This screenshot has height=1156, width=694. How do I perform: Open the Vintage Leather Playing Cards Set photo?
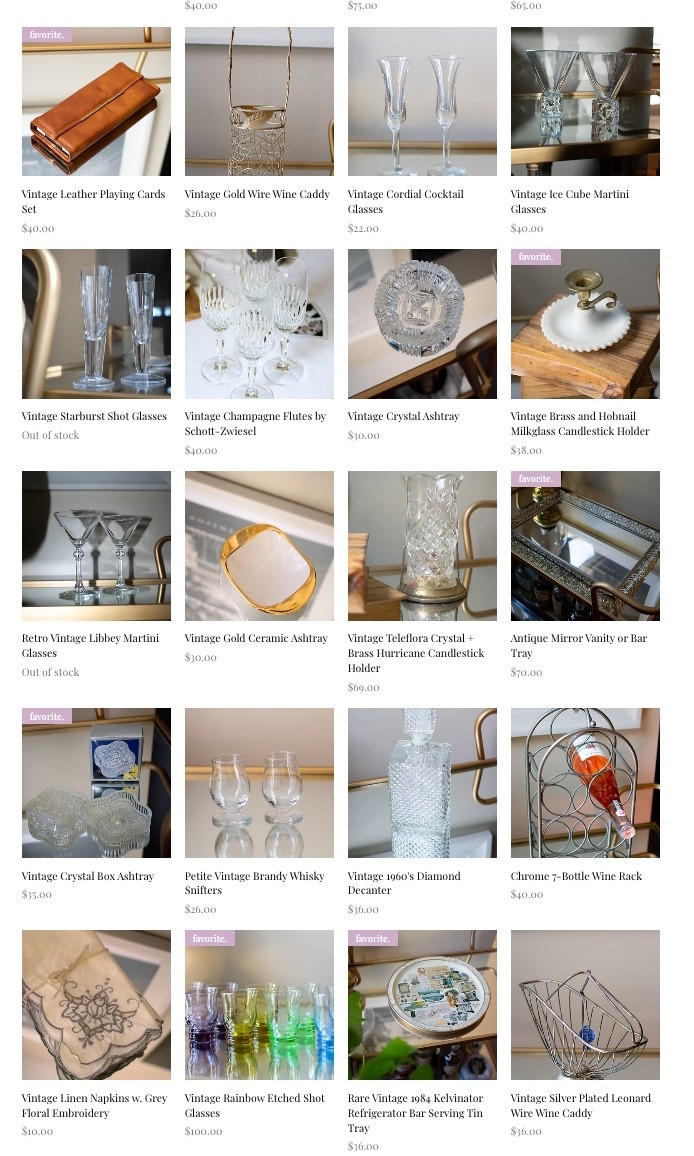97,102
